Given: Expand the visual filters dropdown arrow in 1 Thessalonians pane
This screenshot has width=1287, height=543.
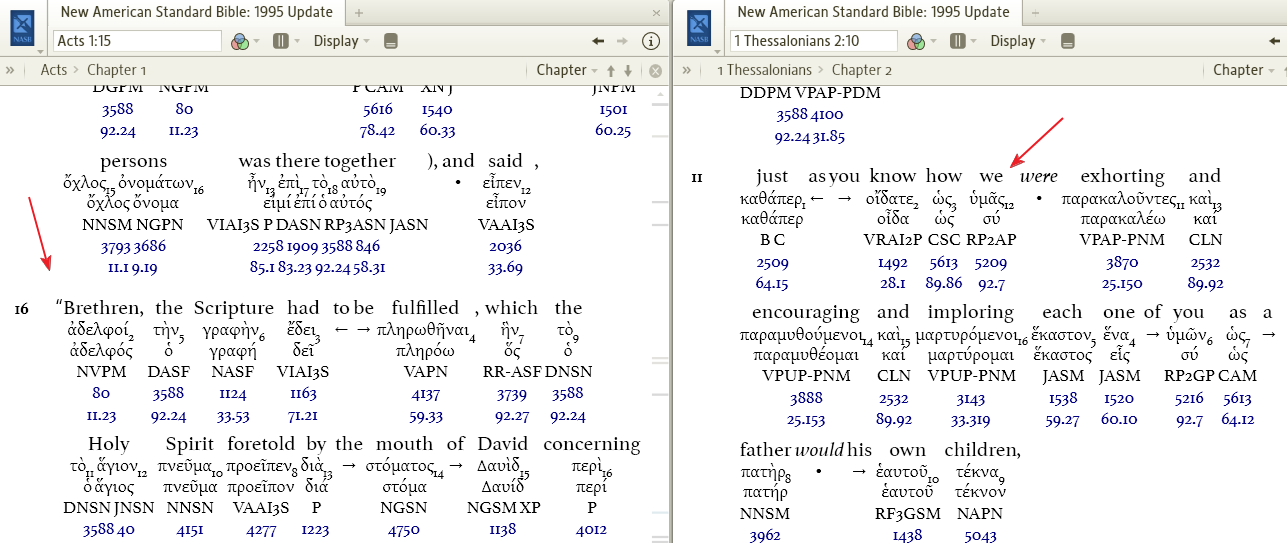Looking at the screenshot, I should 934,42.
